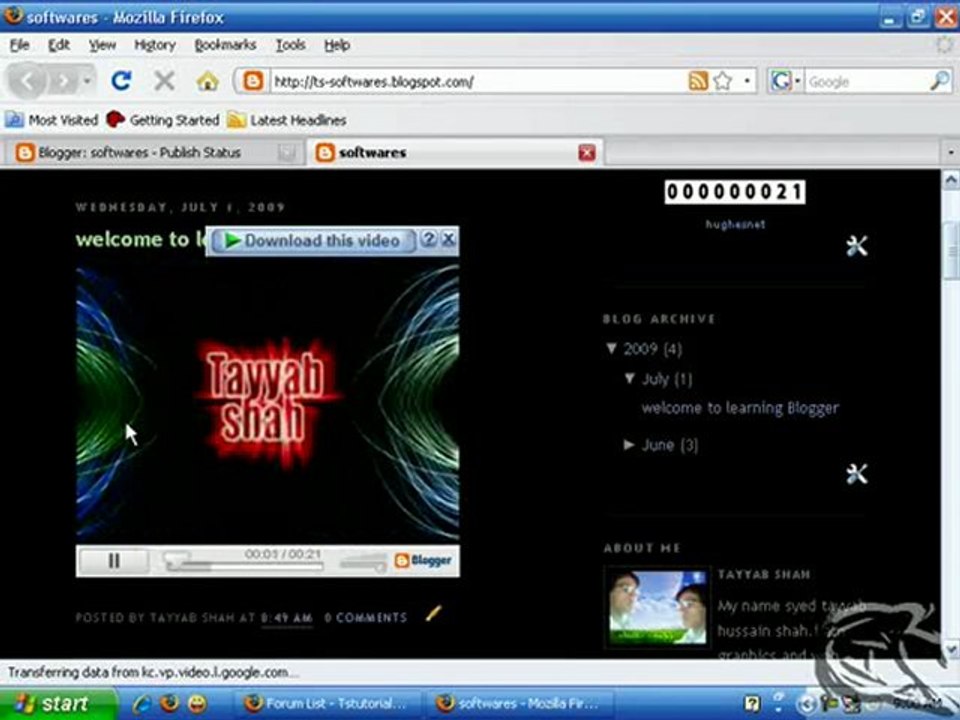Open welcome to learning Blogger archive entry
The width and height of the screenshot is (960, 720).
pyautogui.click(x=740, y=408)
